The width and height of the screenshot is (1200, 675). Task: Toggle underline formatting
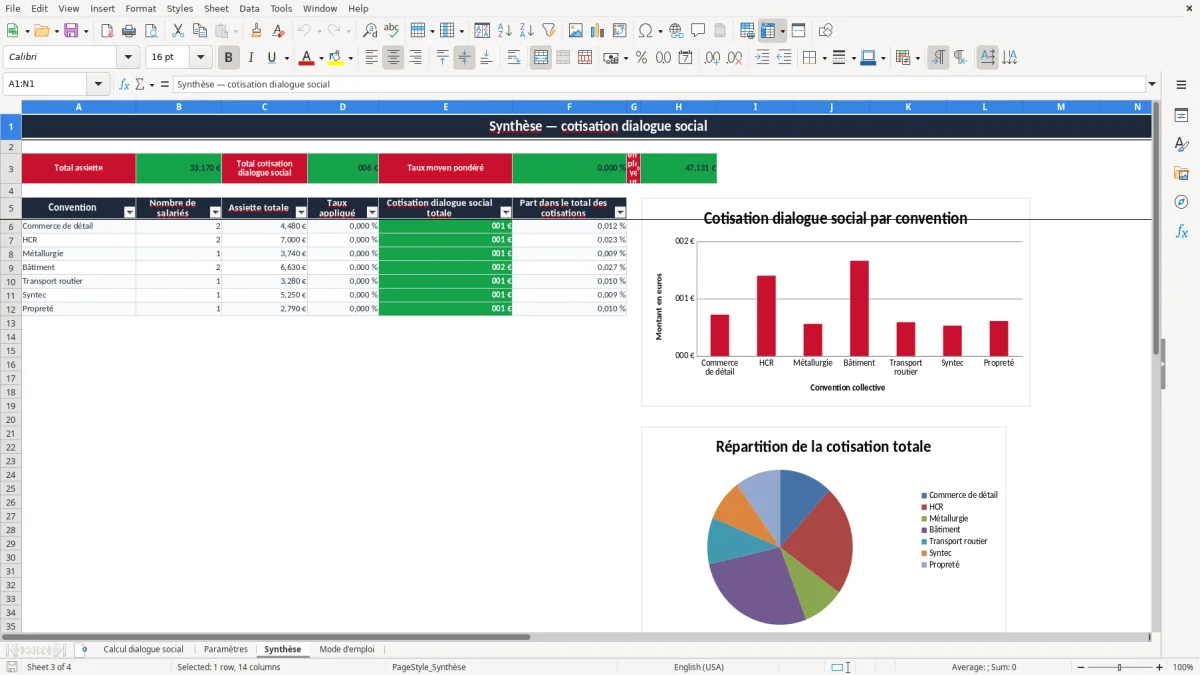coord(272,58)
